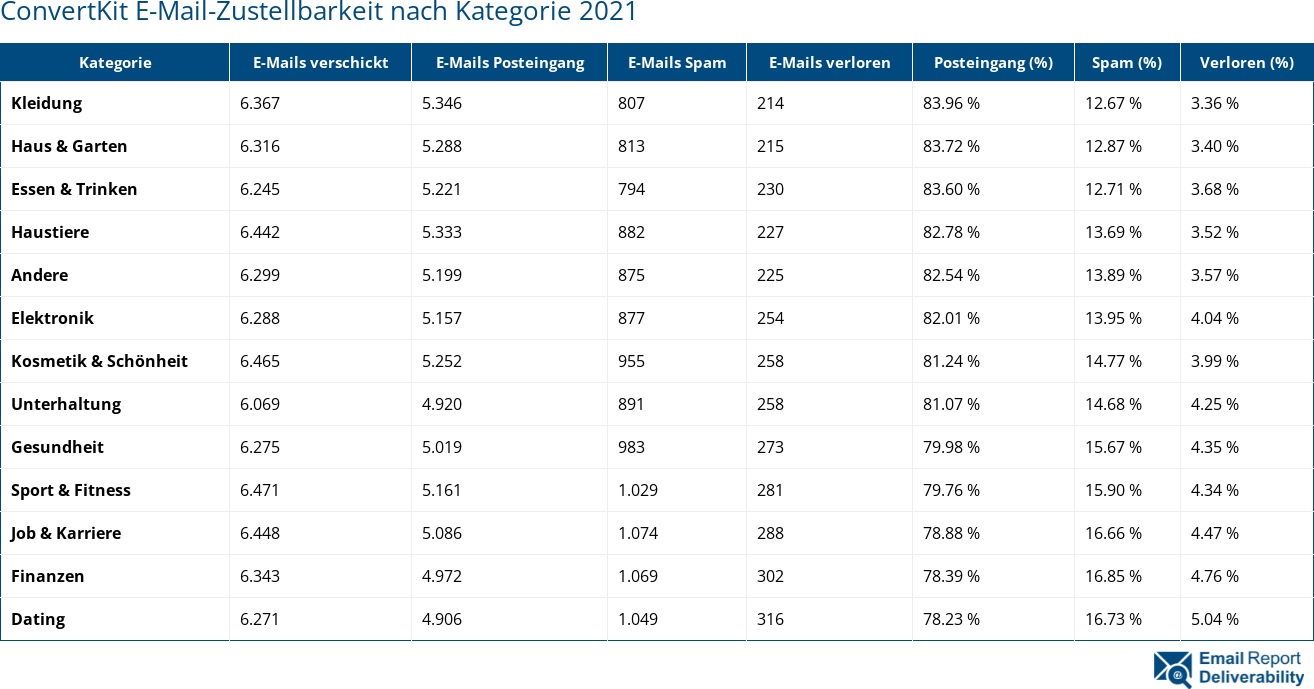Click the 5.199 value for Andere
The width and height of the screenshot is (1314, 689).
click(442, 275)
